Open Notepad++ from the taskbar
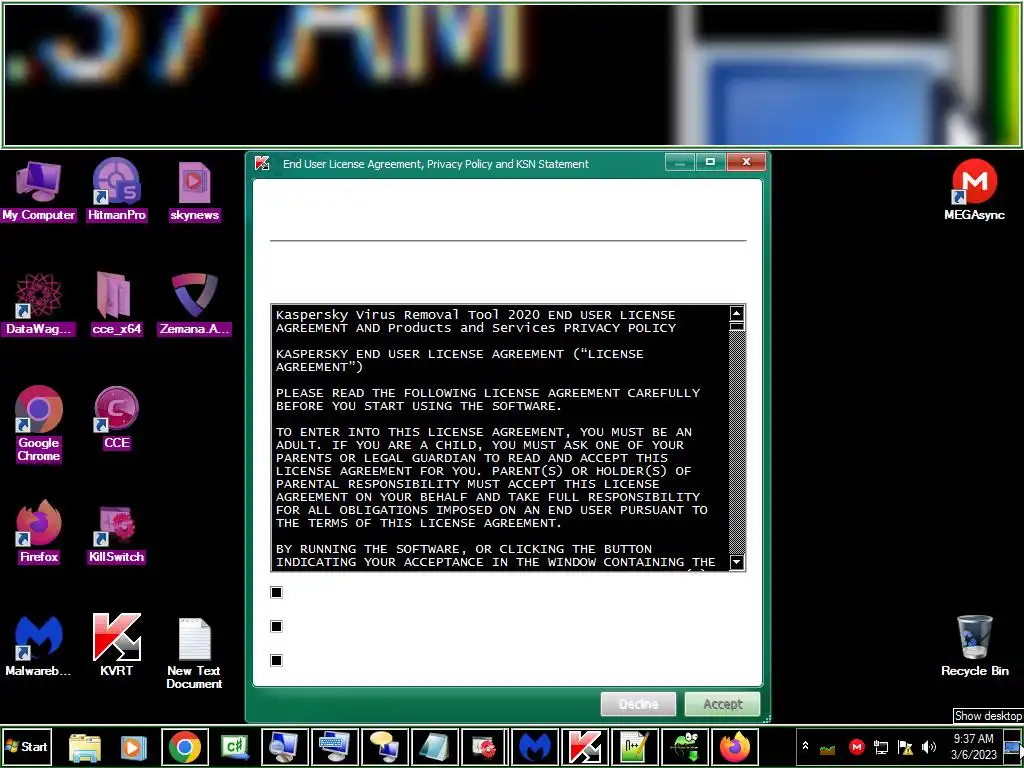Viewport: 1024px width, 768px height. point(635,747)
